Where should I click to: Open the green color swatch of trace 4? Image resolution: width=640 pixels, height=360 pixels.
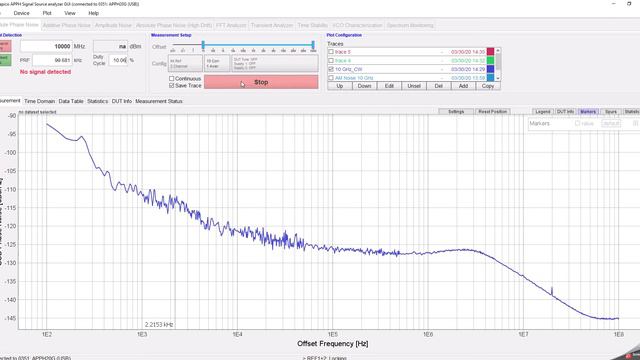[x=490, y=60]
